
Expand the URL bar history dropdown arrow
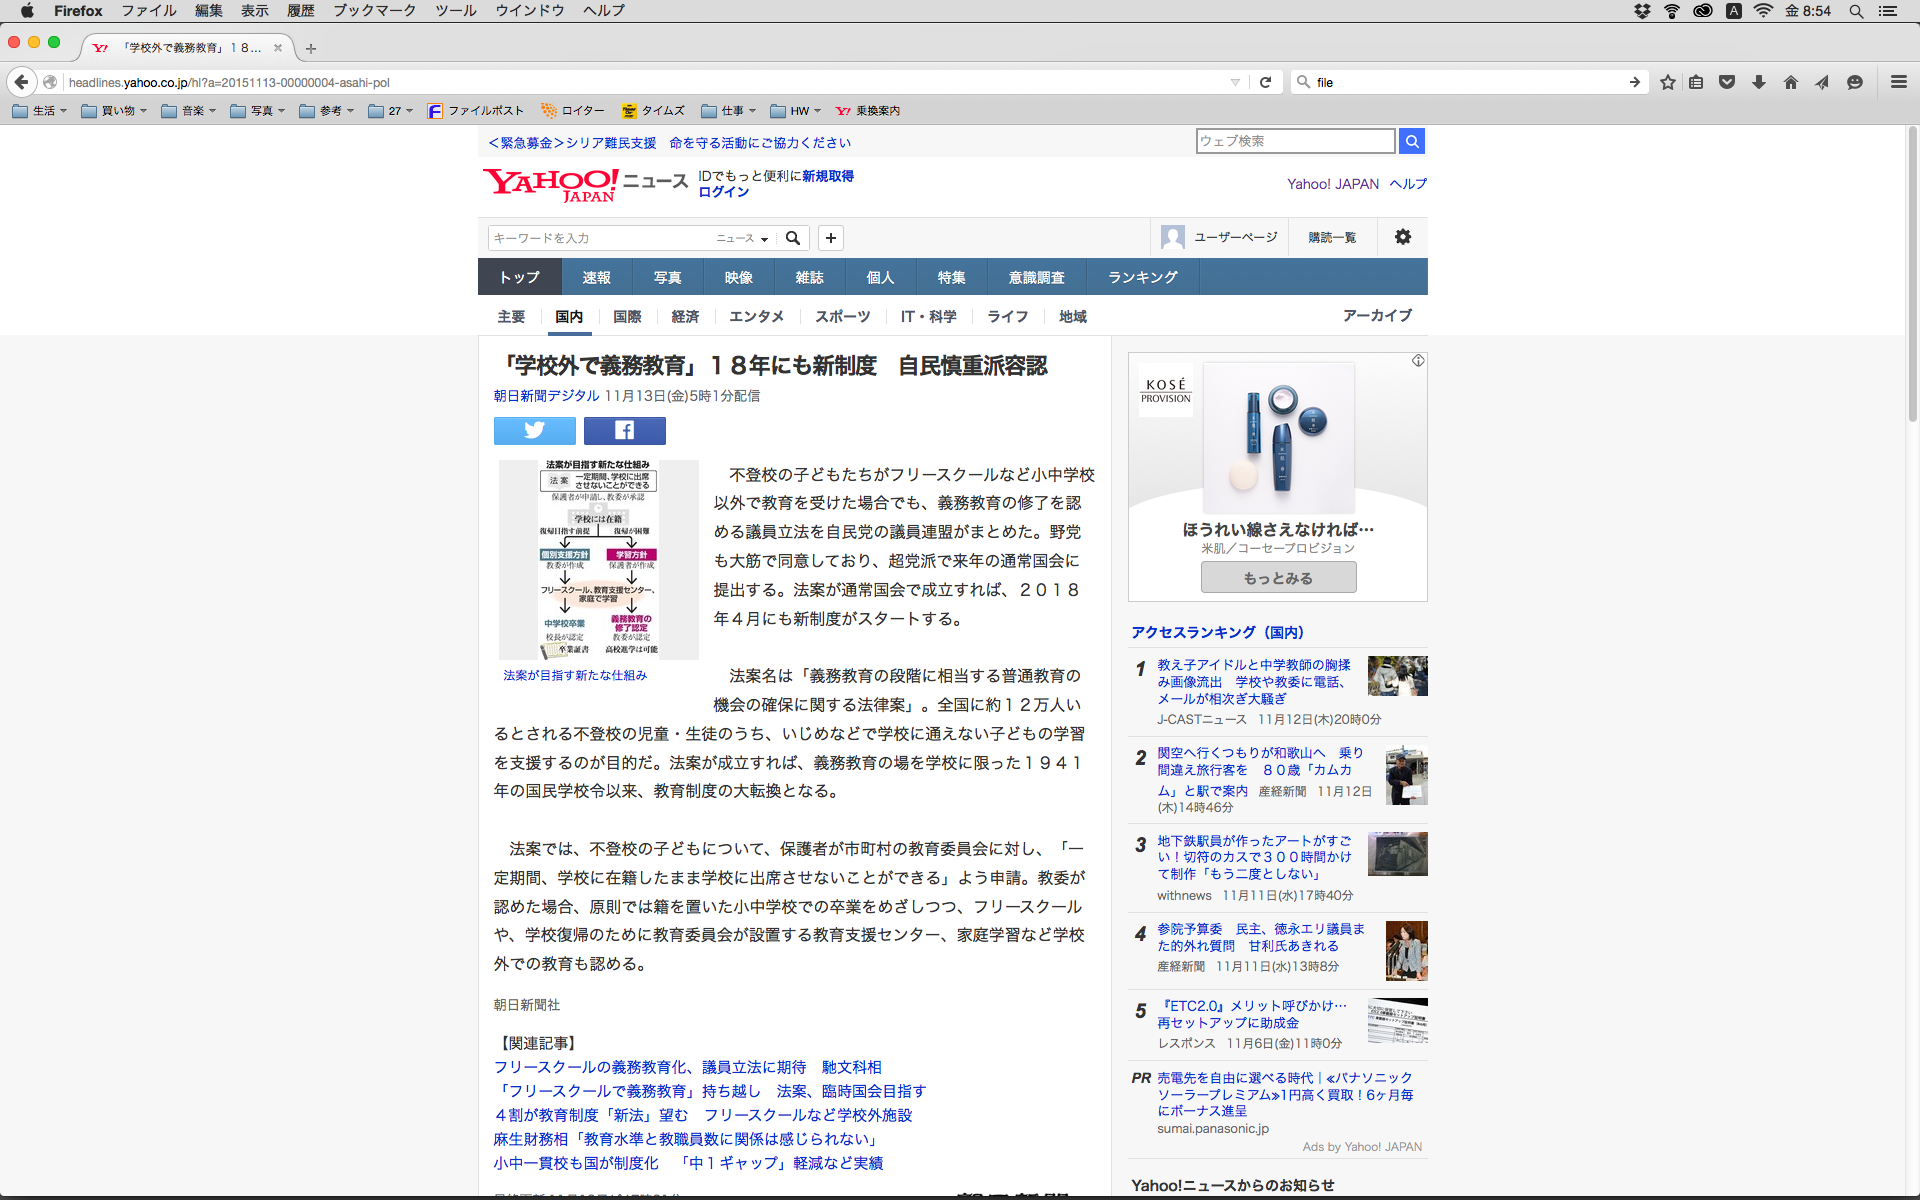tap(1235, 82)
